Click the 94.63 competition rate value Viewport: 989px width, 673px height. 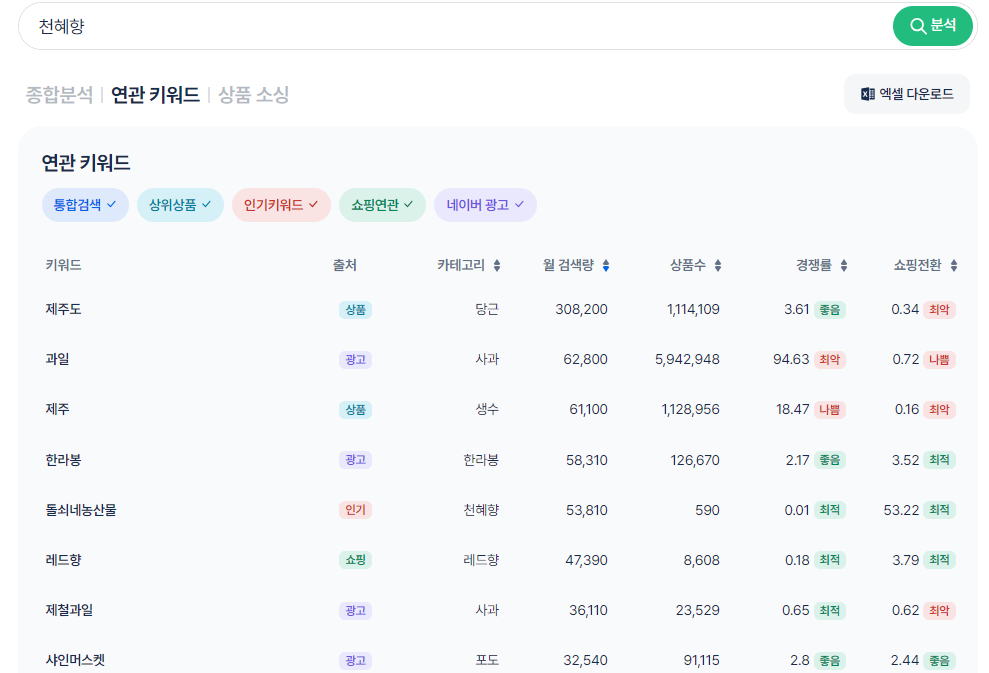(791, 359)
